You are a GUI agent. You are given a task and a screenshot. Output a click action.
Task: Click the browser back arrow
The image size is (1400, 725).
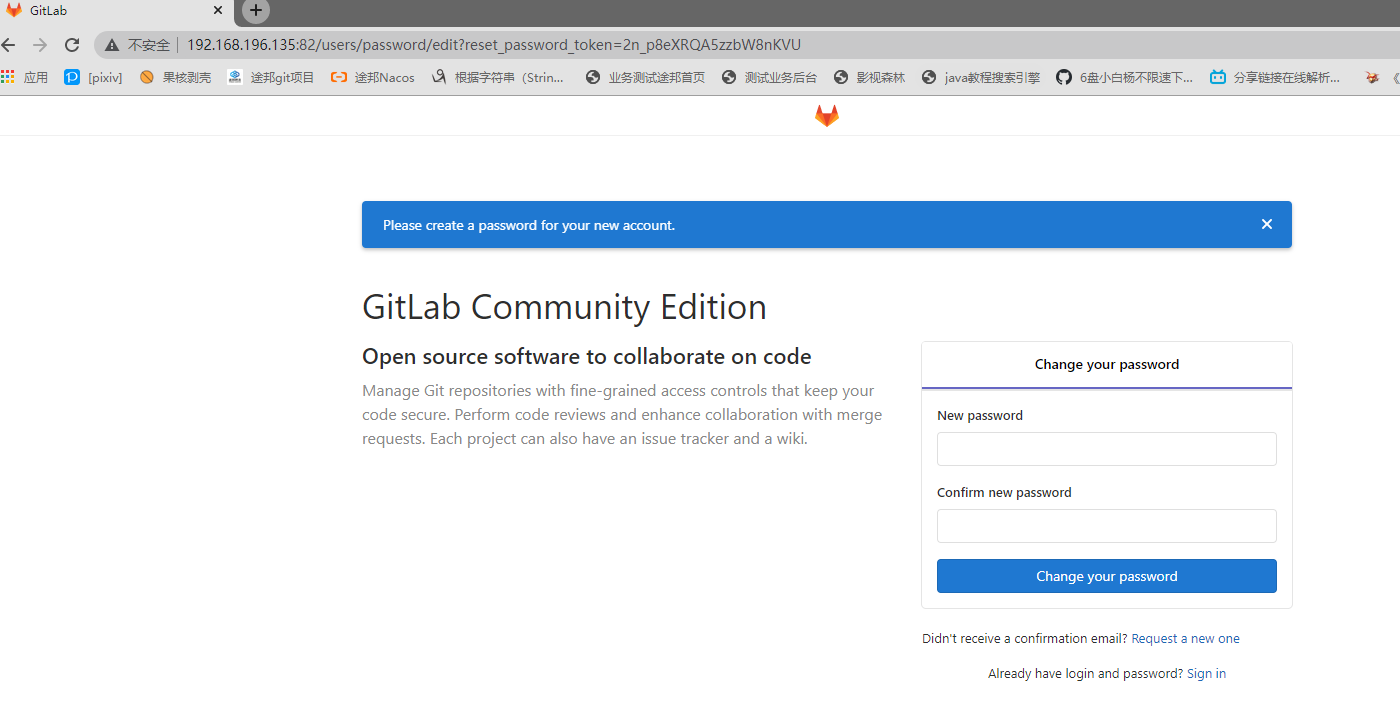click(9, 45)
